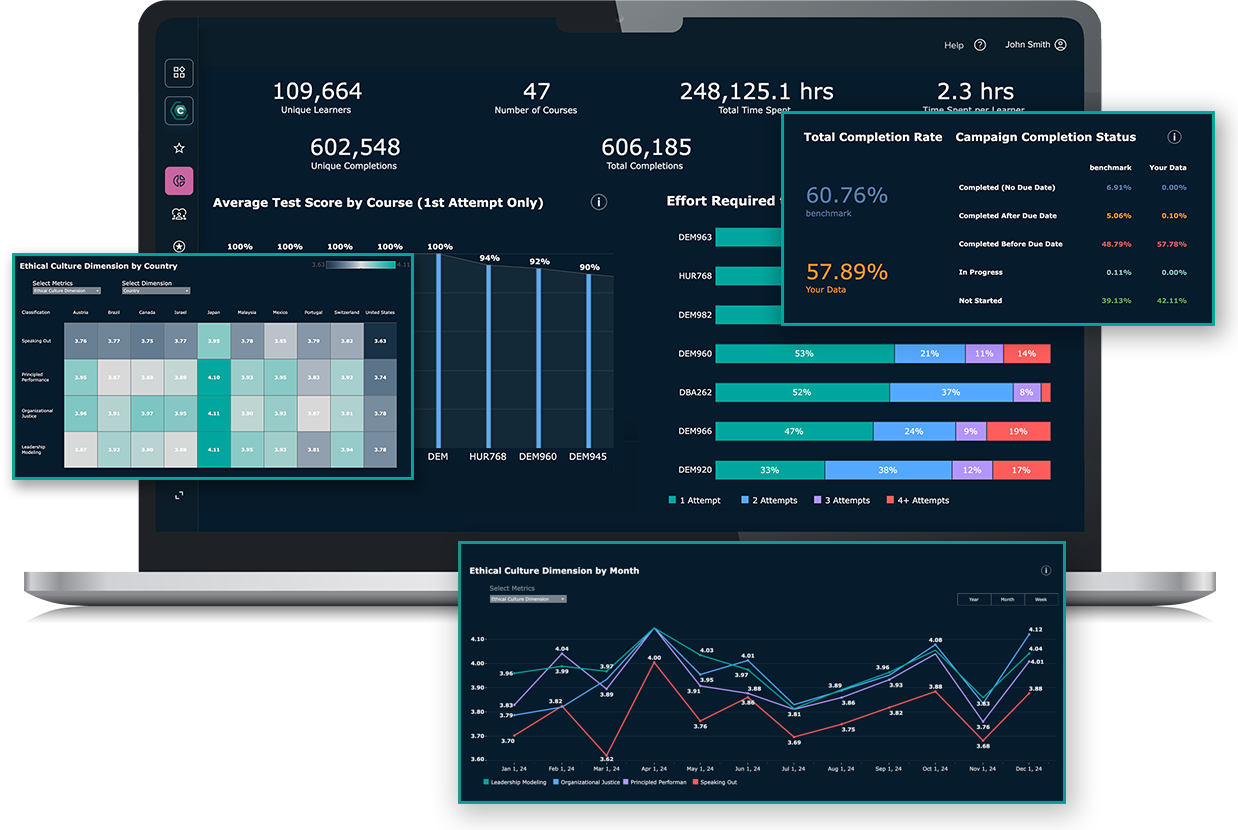Switch the line chart to Year view
Screen dimensions: 1238x830
tap(973, 600)
